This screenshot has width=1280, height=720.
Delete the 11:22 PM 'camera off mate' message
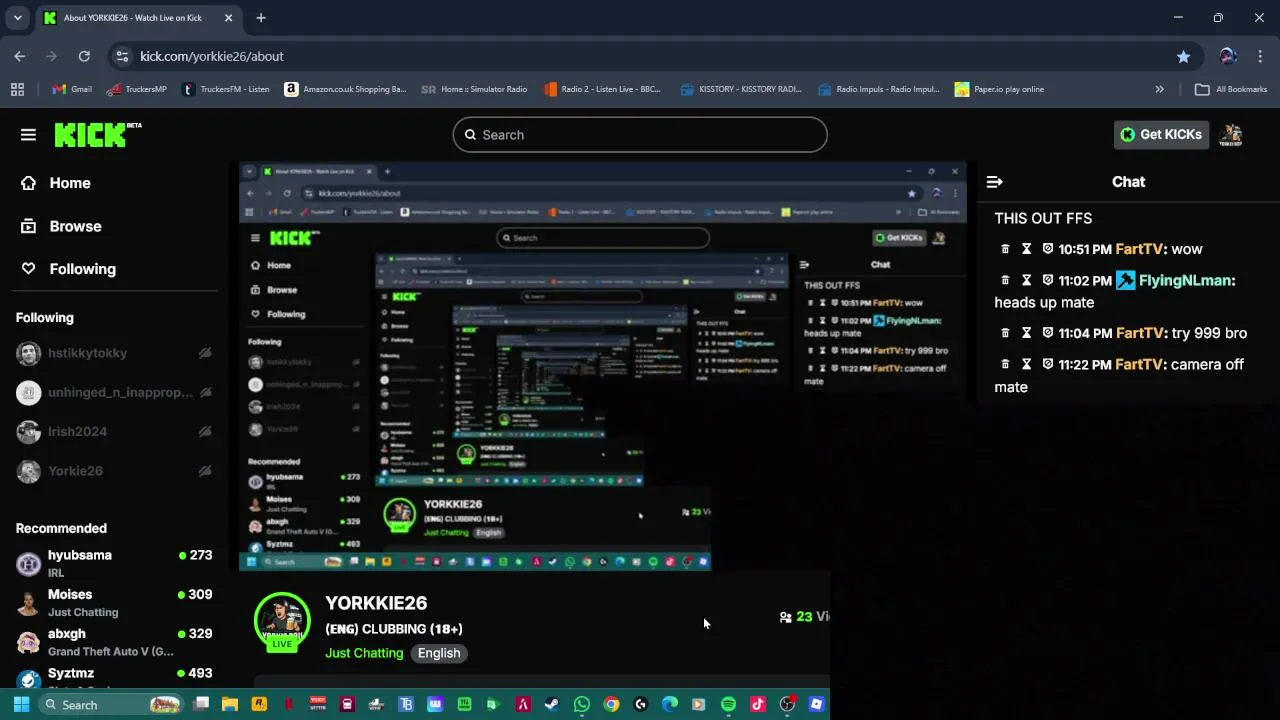coord(1006,365)
